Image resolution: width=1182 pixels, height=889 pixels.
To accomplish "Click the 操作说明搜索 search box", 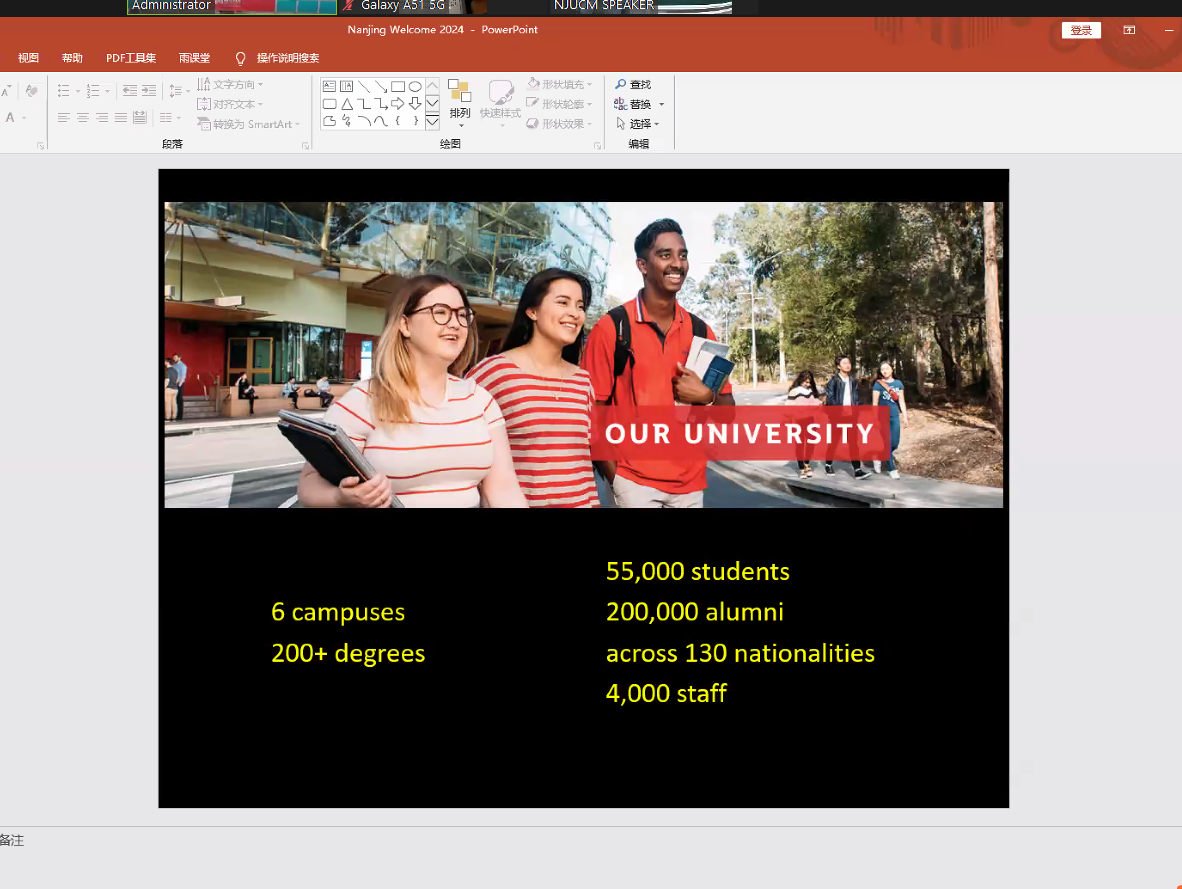I will pos(277,58).
